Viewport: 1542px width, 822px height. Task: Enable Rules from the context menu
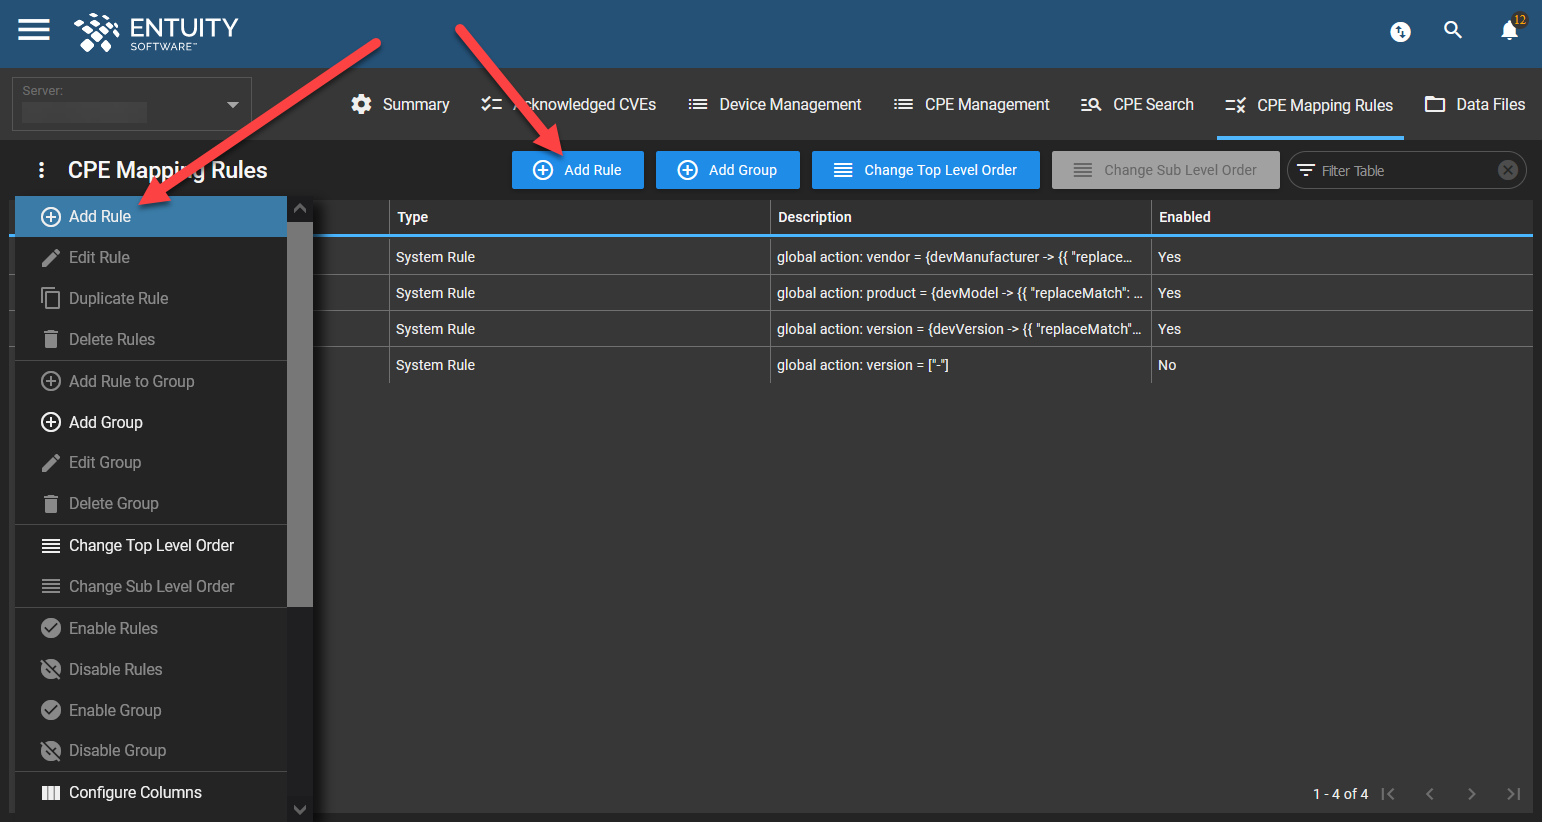(x=112, y=628)
